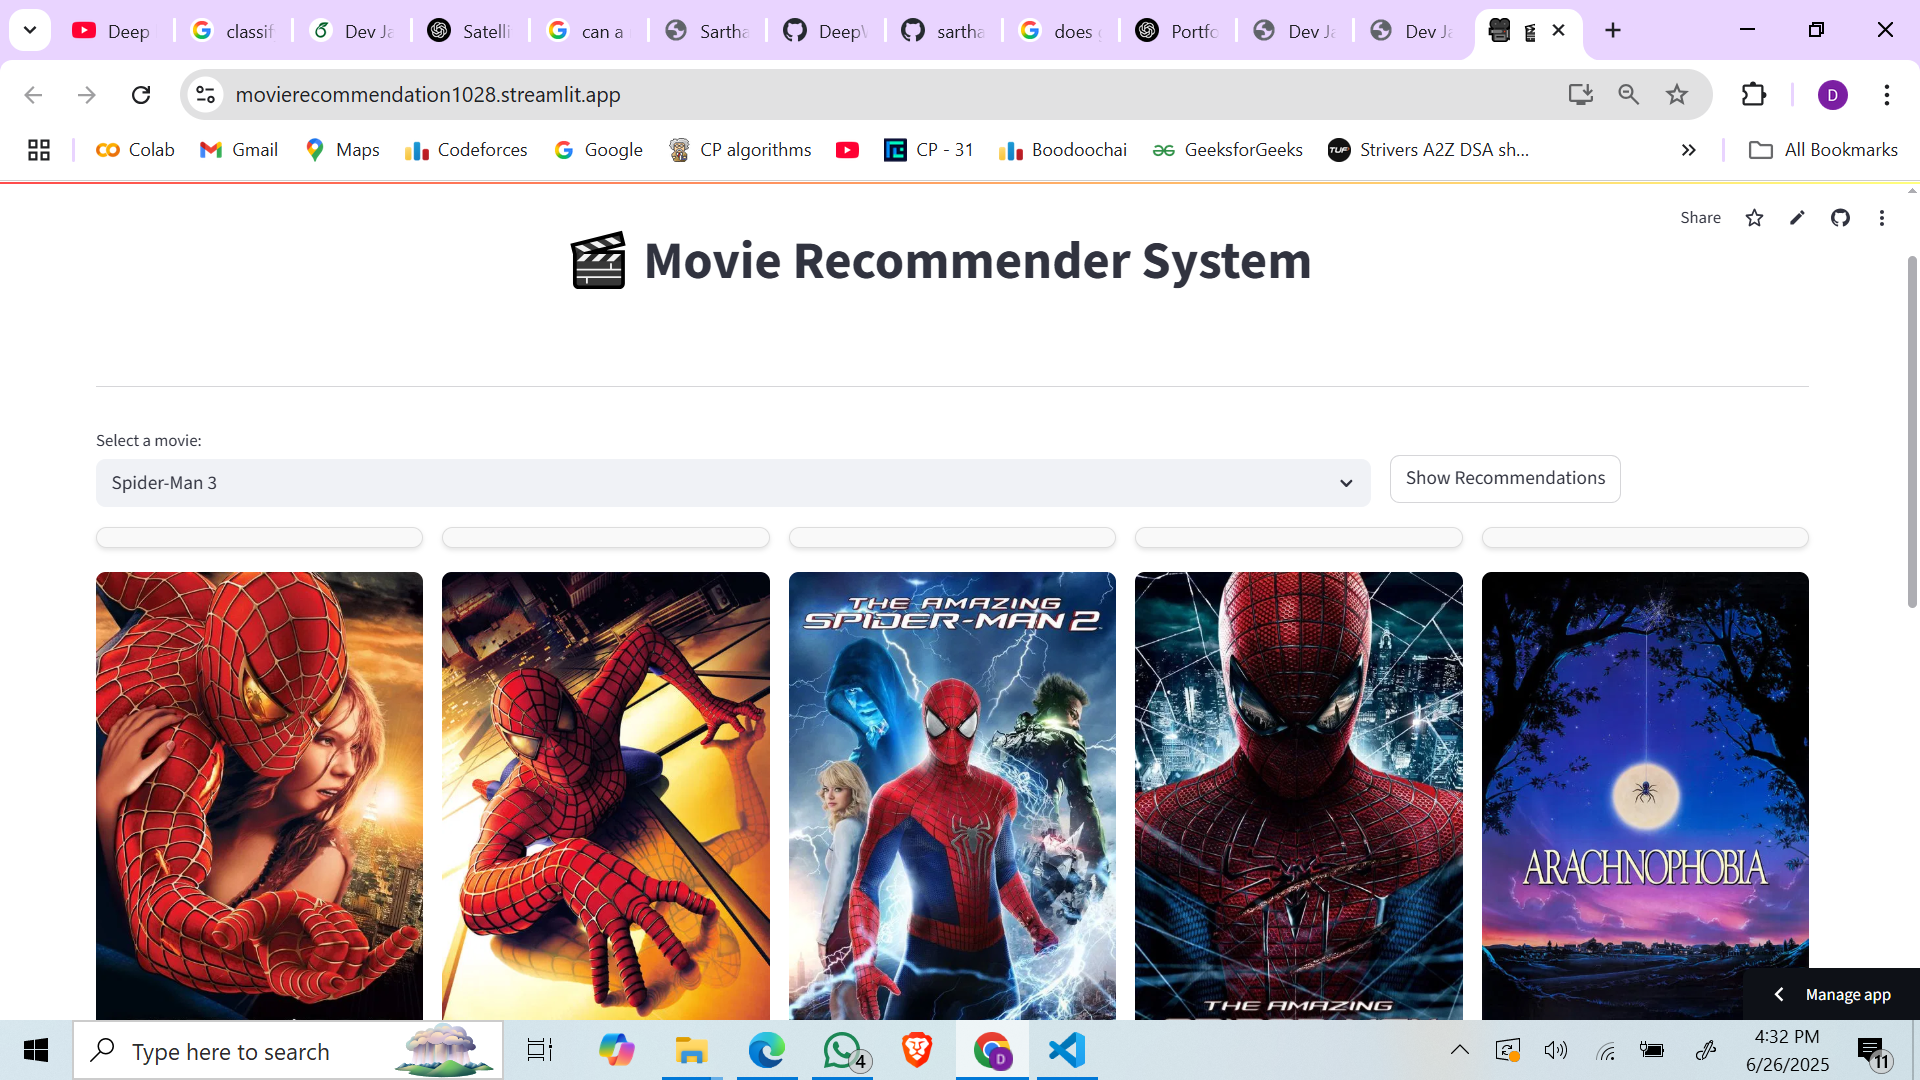Image resolution: width=1920 pixels, height=1080 pixels.
Task: Open the tab search dropdown arrow
Action: [30, 30]
